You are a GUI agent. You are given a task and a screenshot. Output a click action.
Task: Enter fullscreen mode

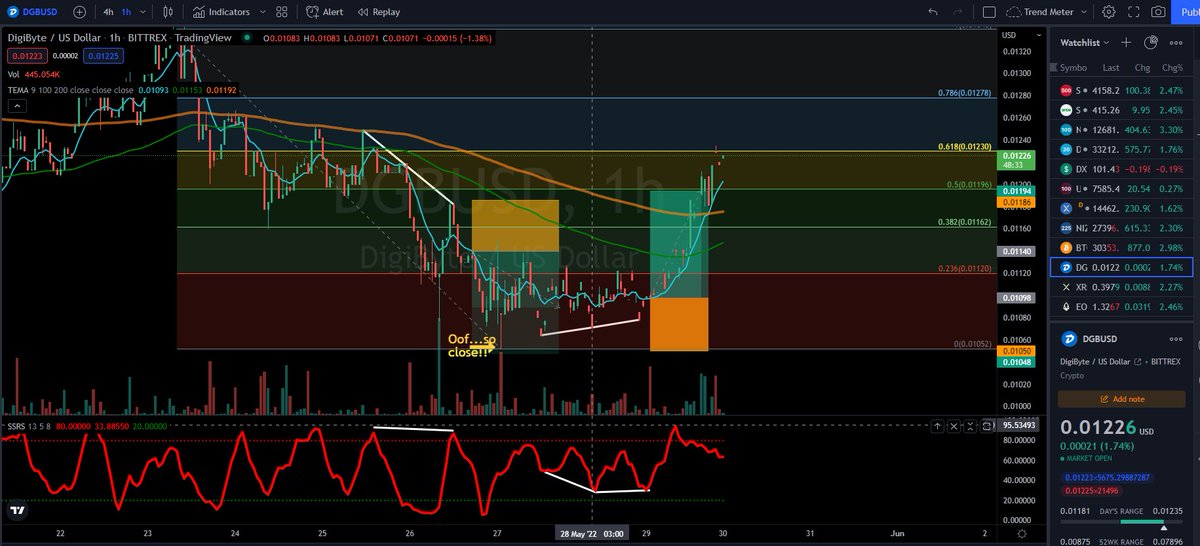1133,12
